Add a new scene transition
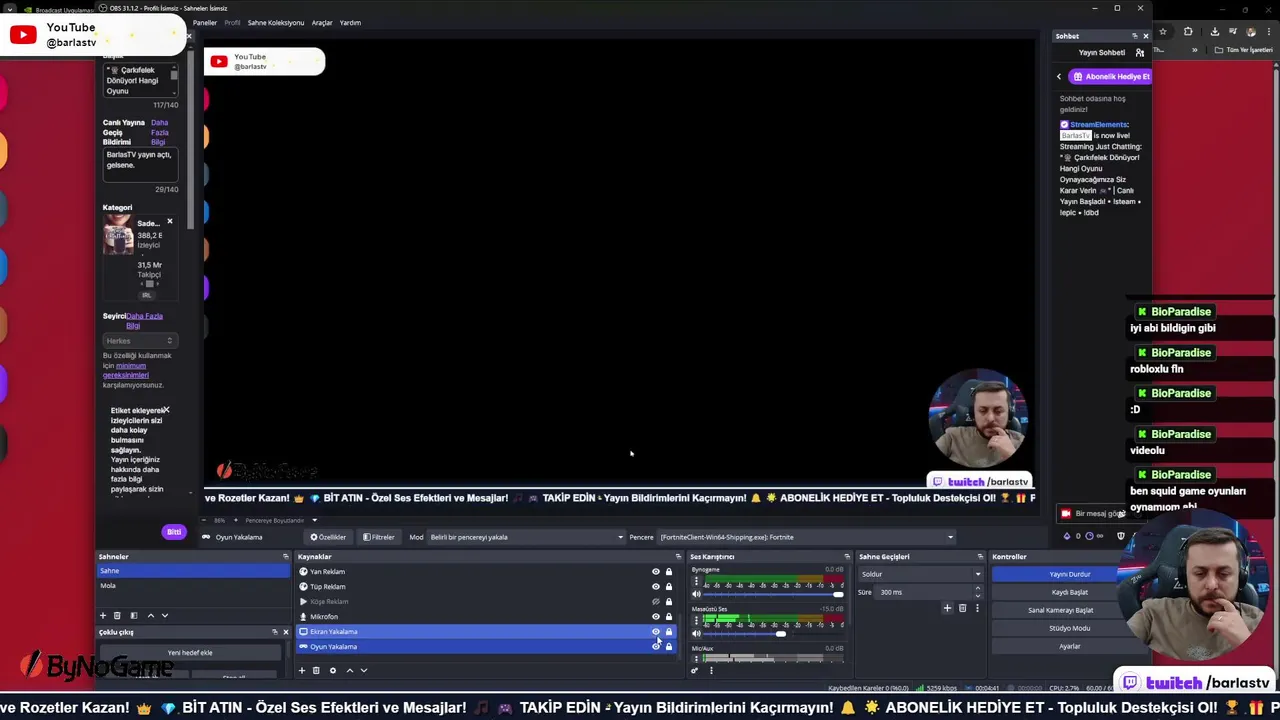 pos(947,608)
